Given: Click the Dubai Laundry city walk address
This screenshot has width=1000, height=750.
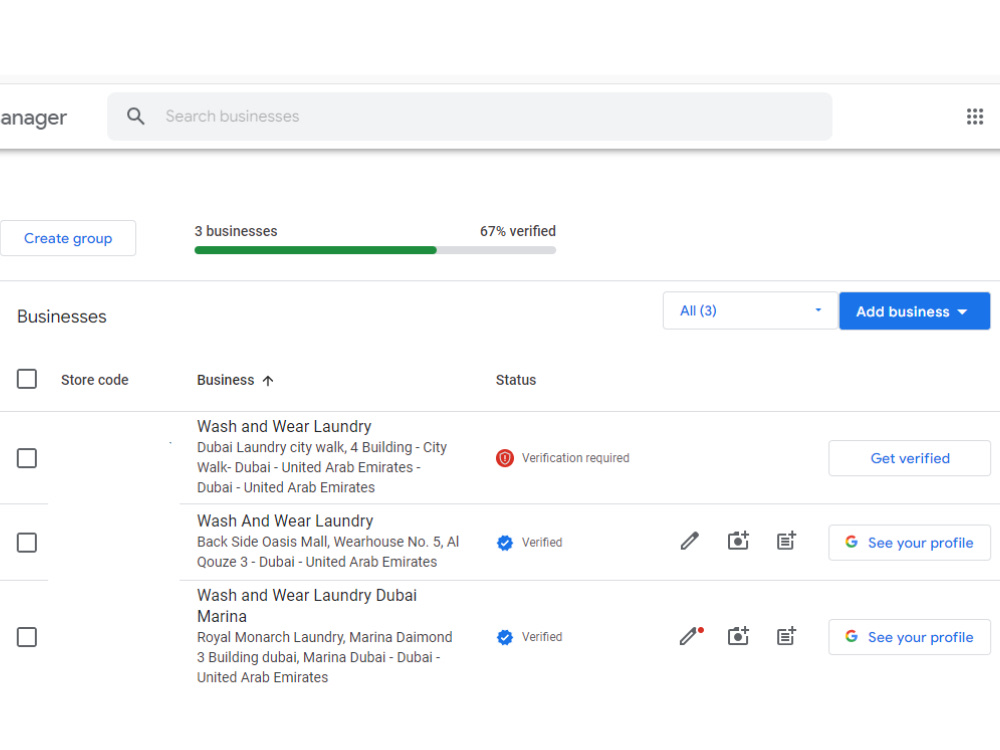Looking at the screenshot, I should (322, 467).
